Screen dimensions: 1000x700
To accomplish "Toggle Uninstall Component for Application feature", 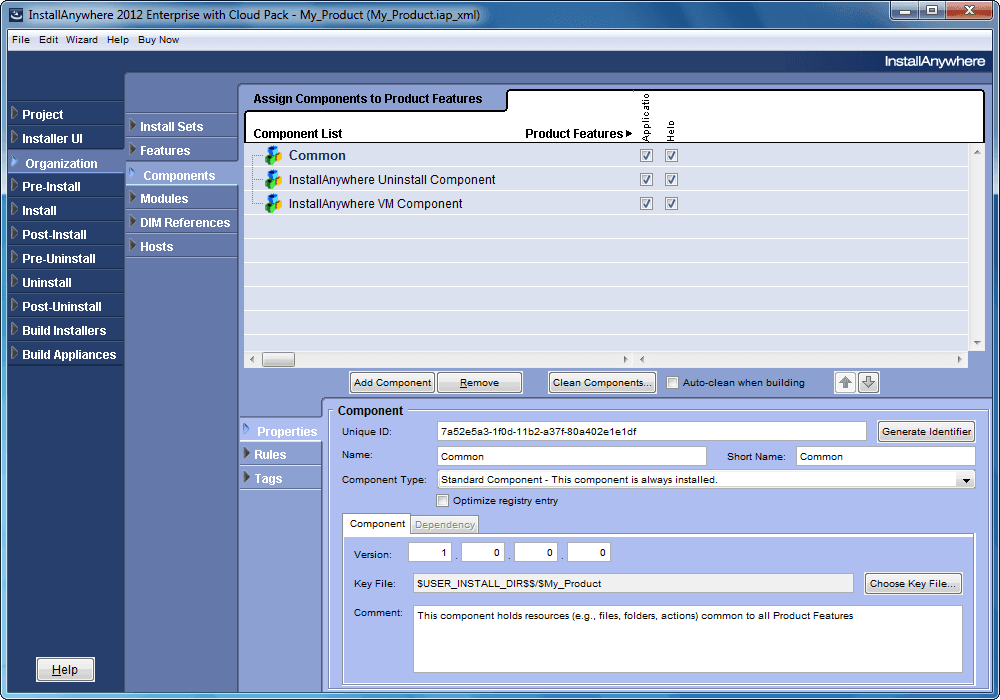I will pos(646,180).
